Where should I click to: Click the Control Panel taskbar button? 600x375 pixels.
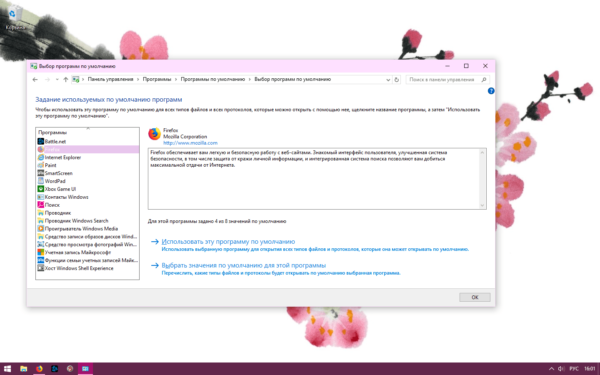pos(85,369)
